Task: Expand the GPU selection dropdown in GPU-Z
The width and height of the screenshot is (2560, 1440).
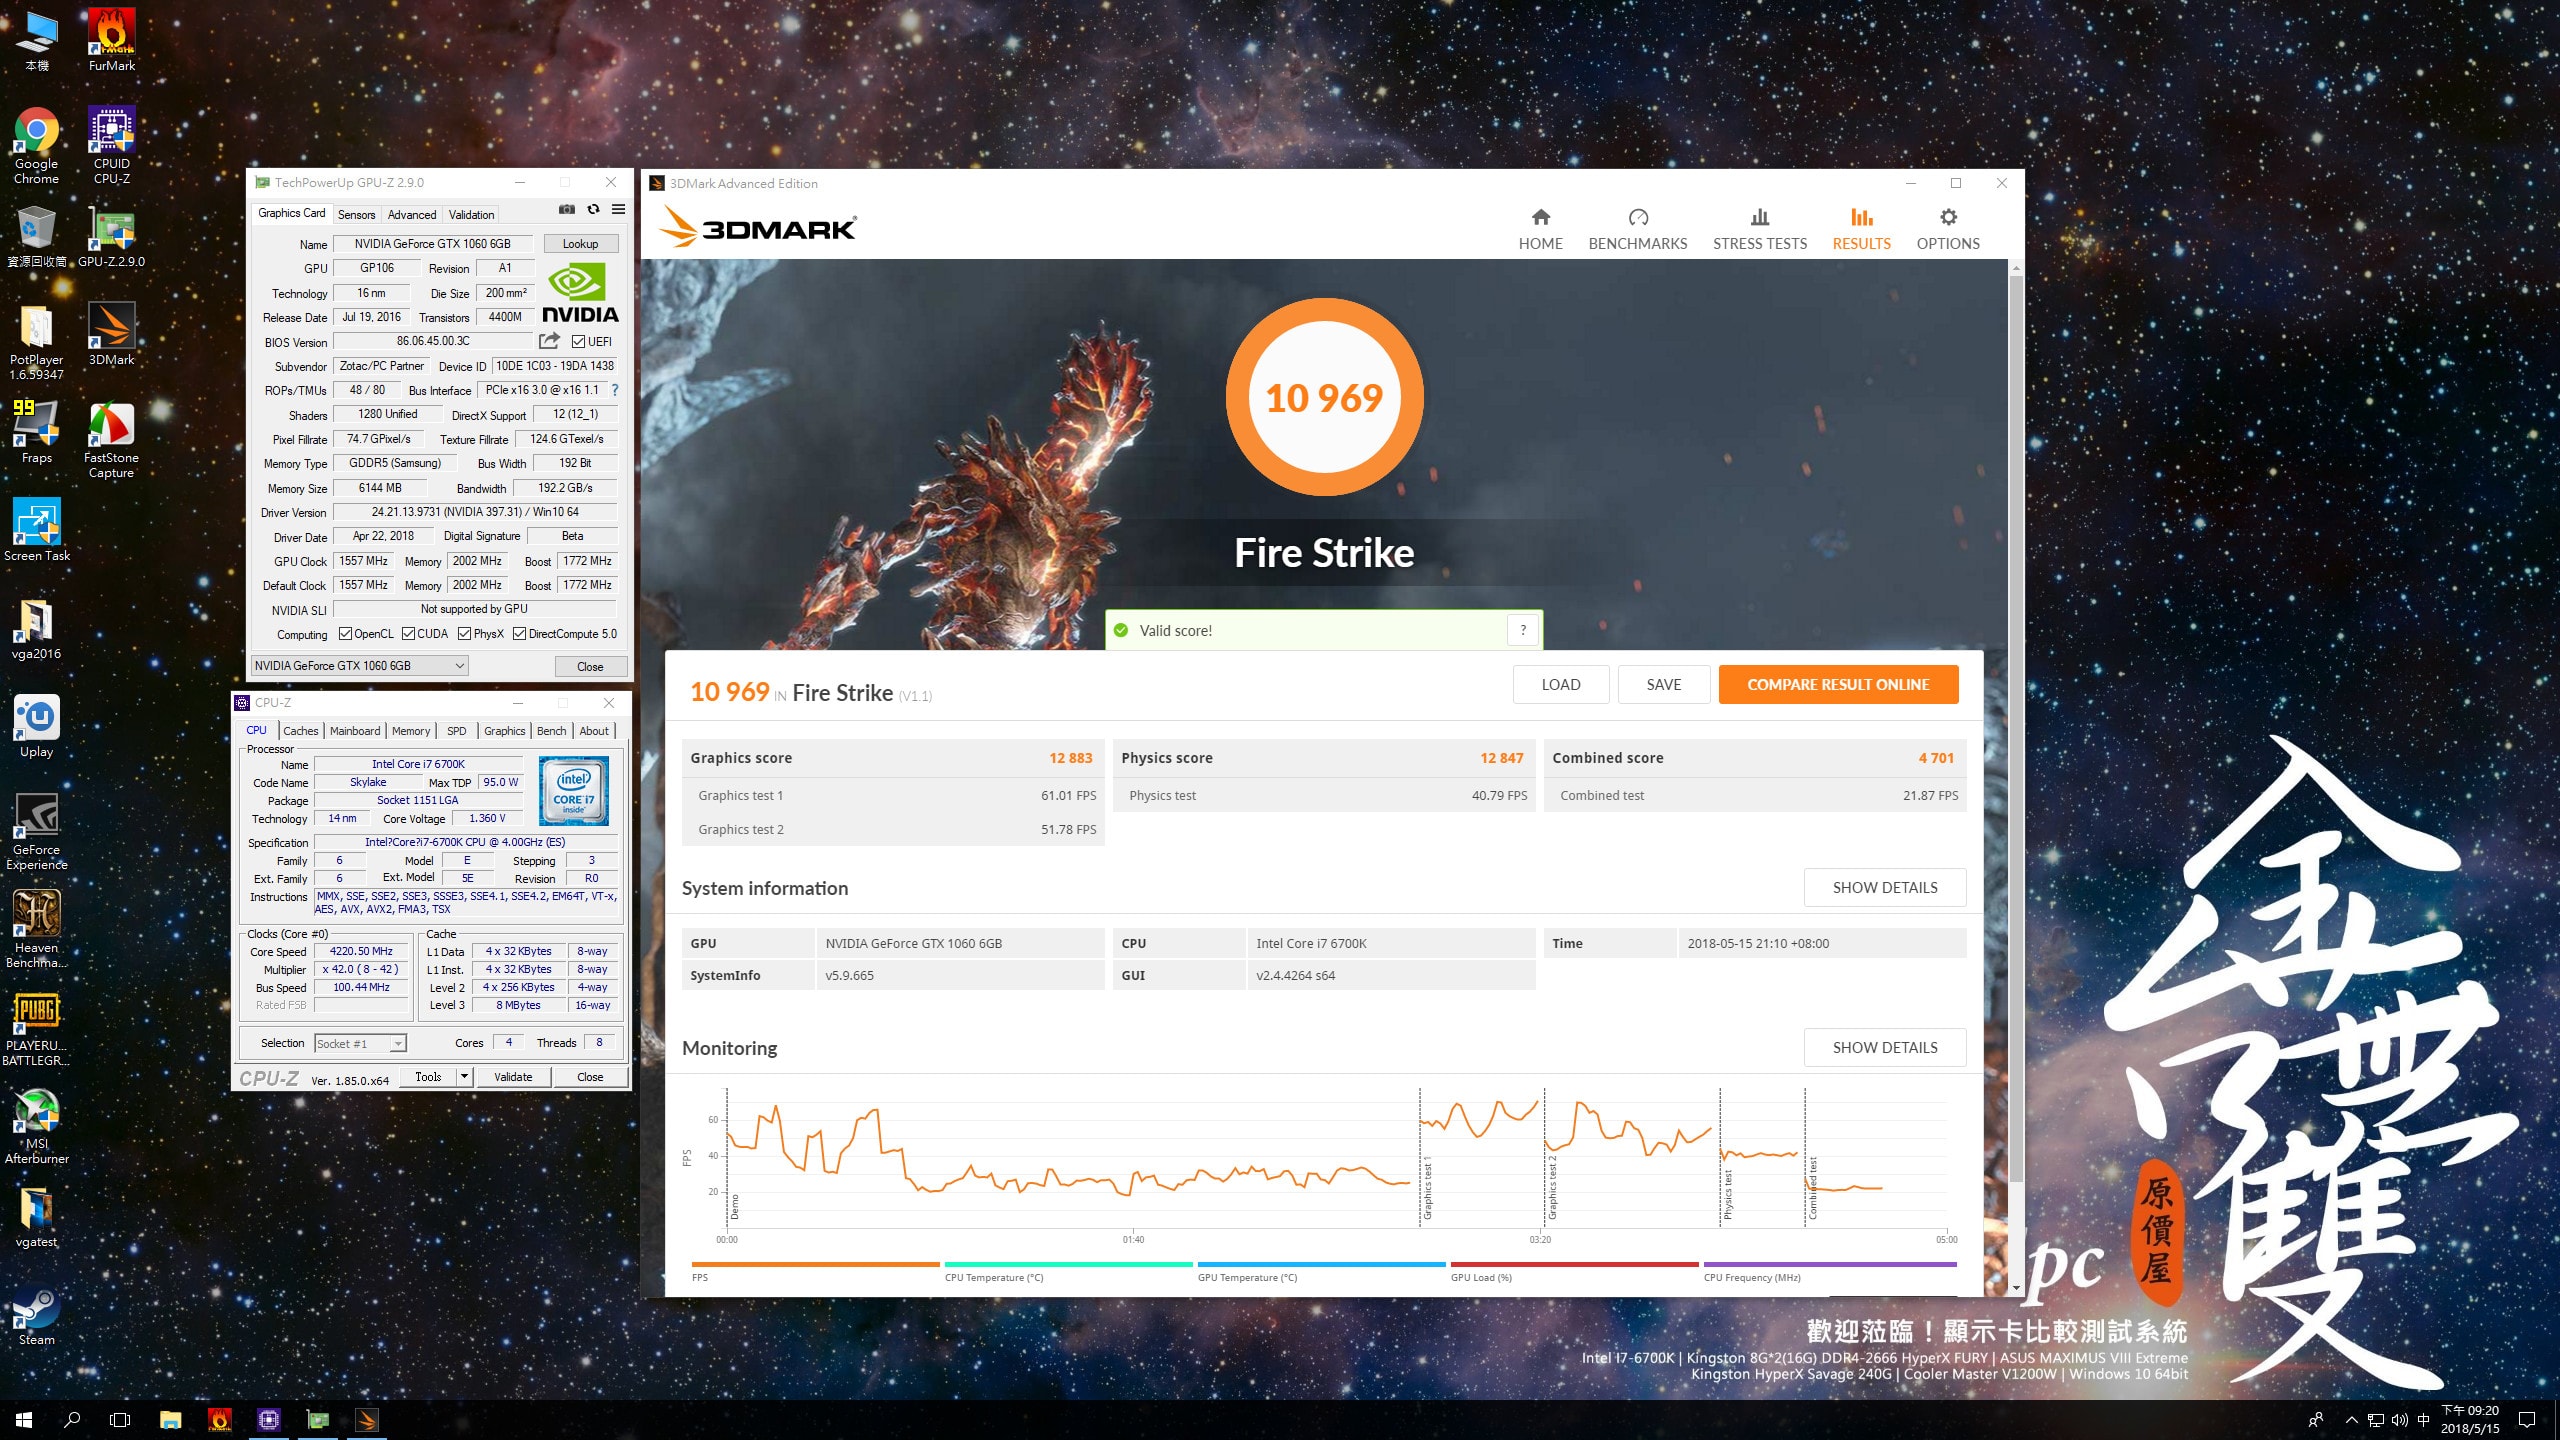Action: click(x=359, y=666)
